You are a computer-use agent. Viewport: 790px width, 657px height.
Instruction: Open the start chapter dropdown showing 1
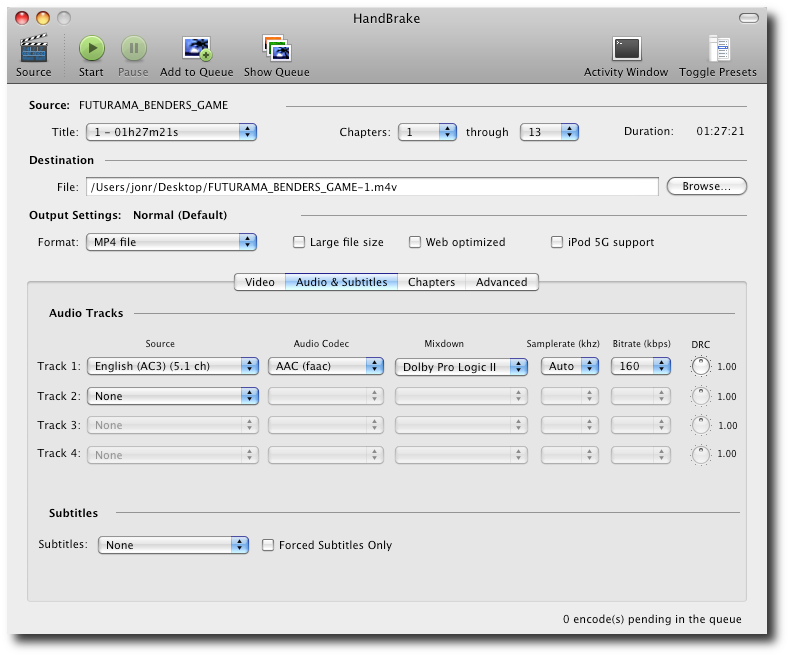pyautogui.click(x=427, y=132)
